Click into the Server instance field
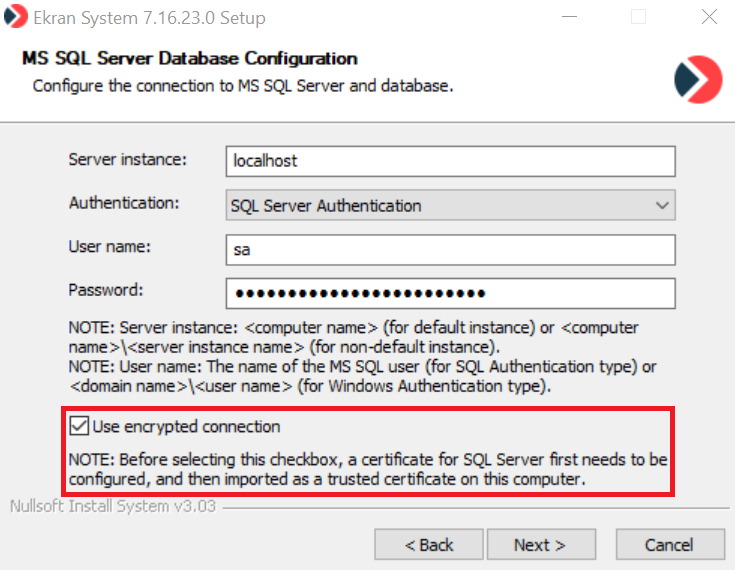This screenshot has height=570, width=735. [451, 161]
